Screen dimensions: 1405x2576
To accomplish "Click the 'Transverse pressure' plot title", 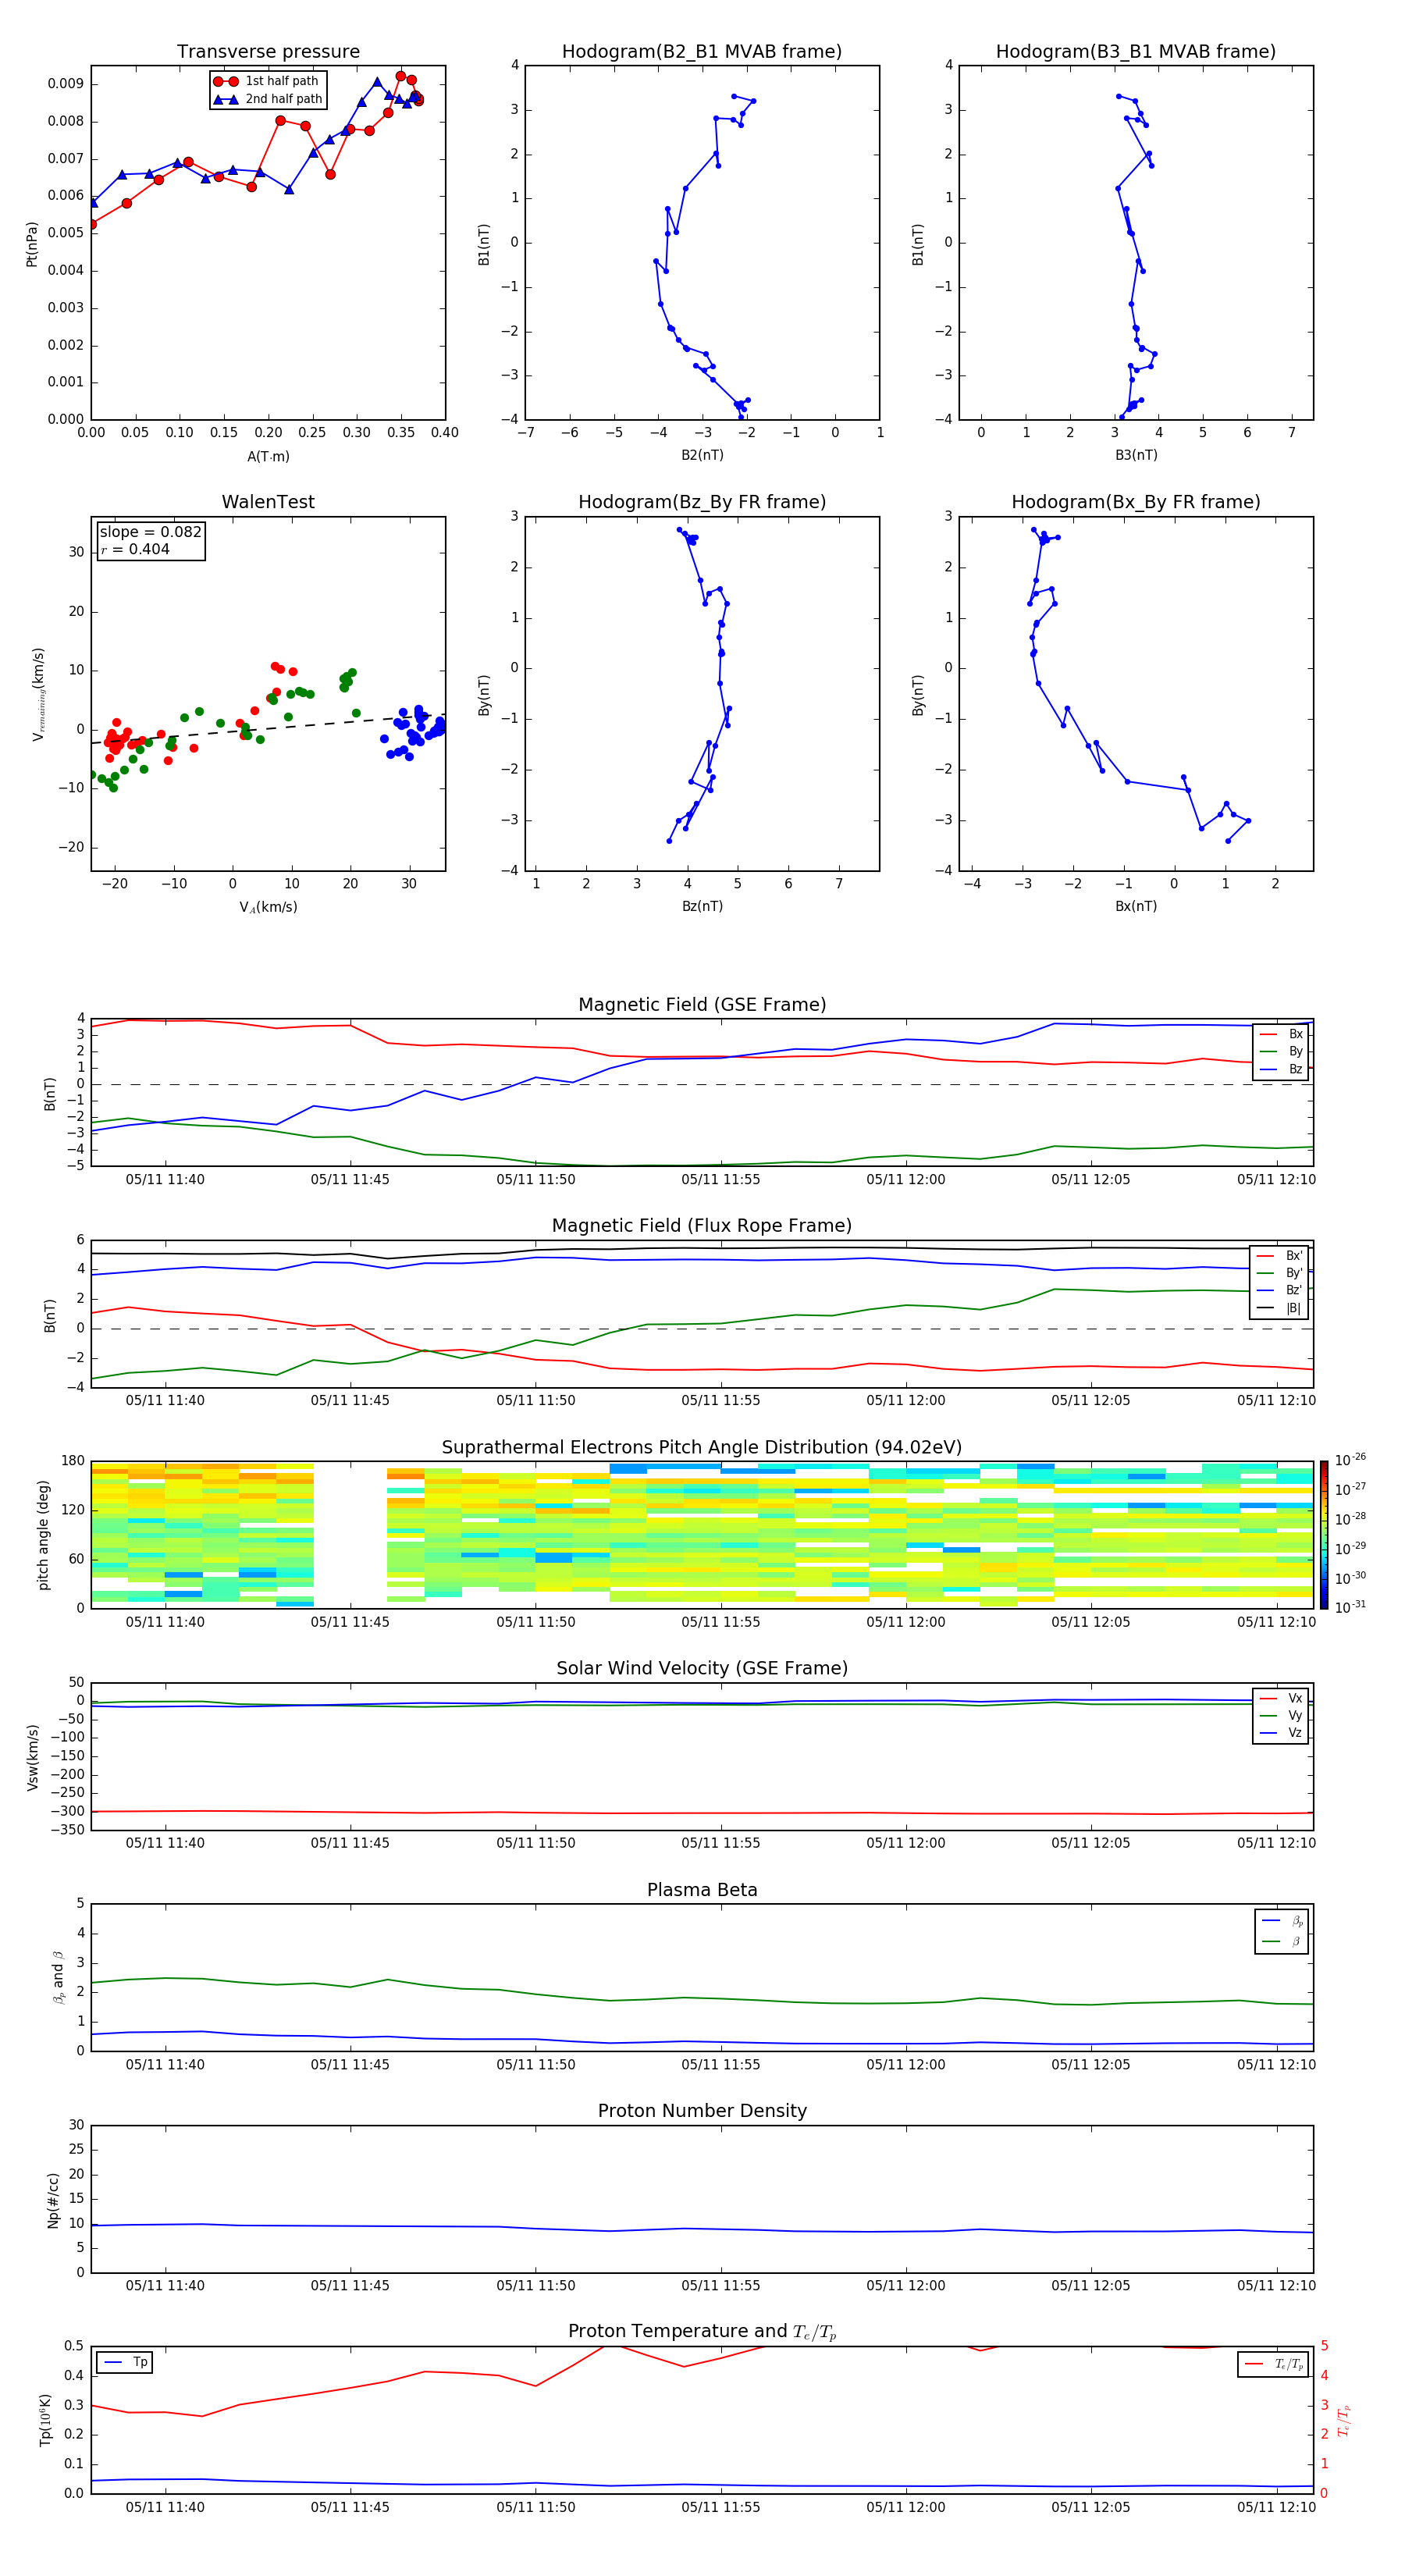I will pos(268,52).
